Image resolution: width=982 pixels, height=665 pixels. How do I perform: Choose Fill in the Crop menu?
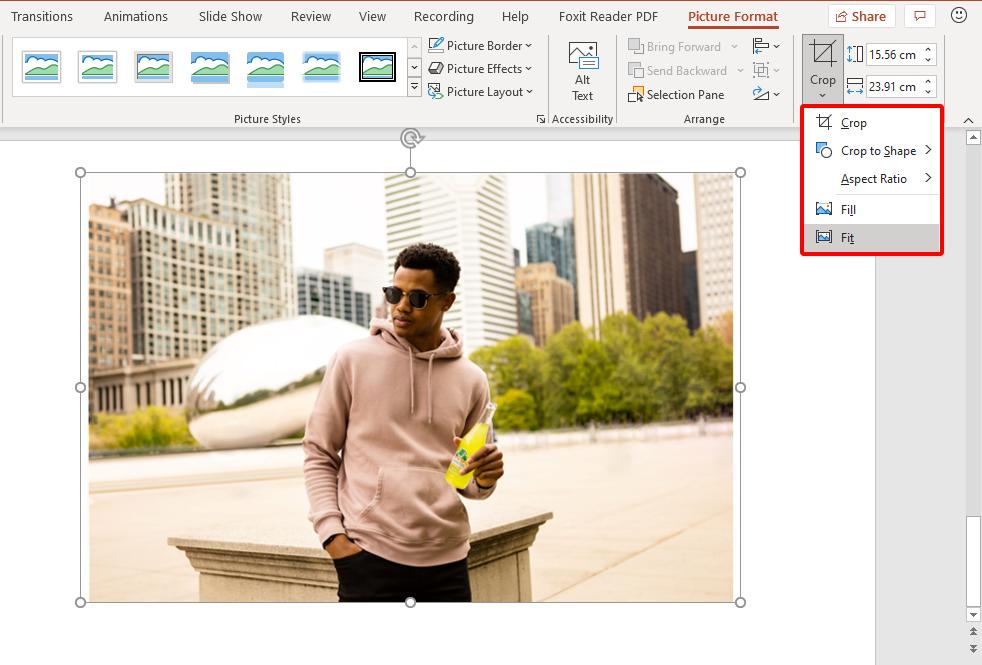click(848, 210)
